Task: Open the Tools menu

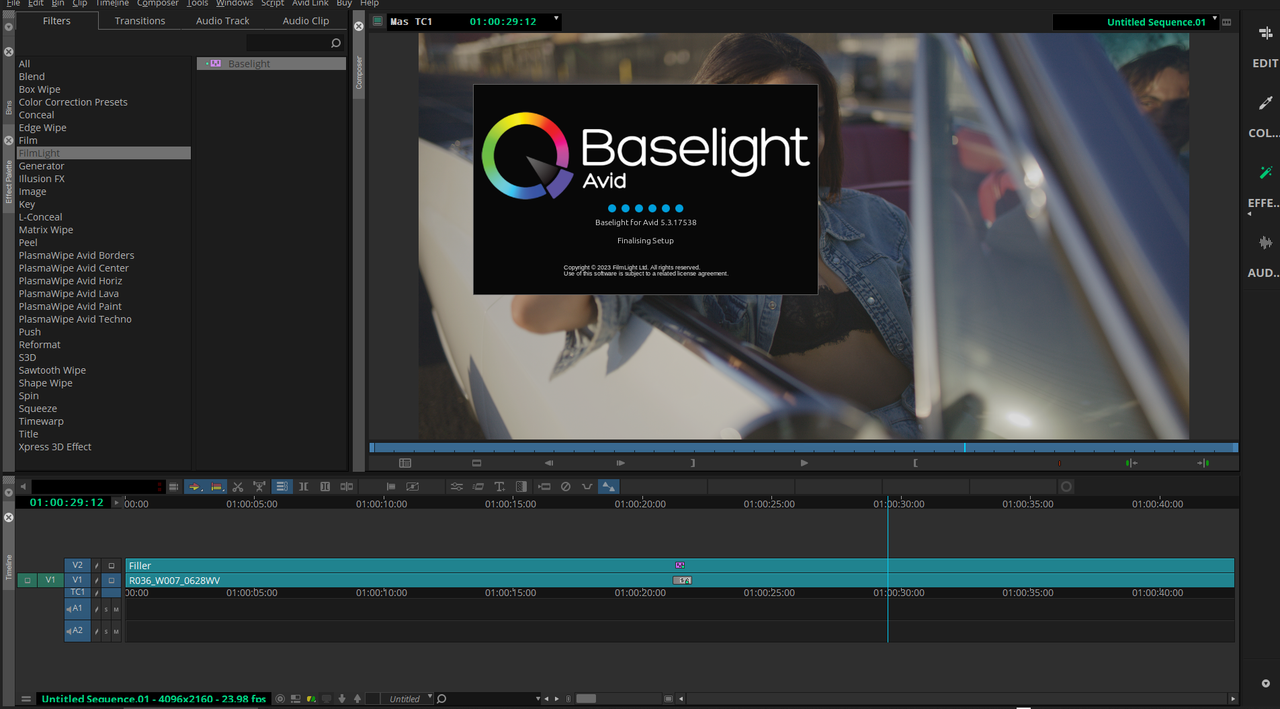Action: point(198,3)
